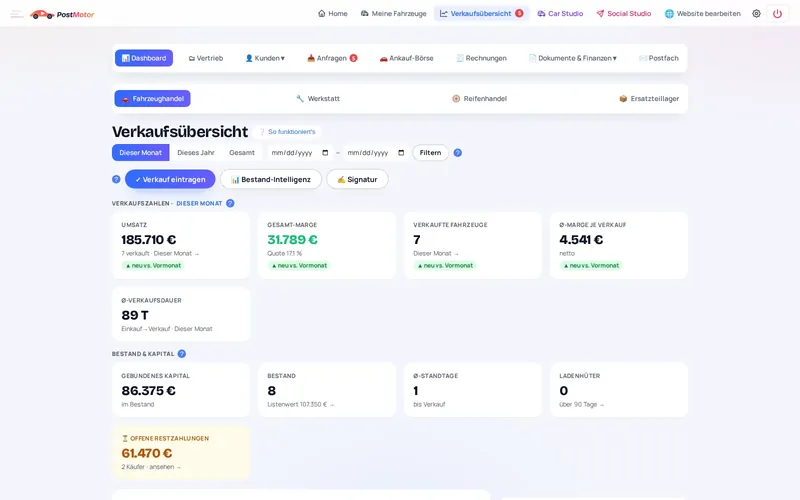Click the red power logout icon
Screen dimensions: 800x500
[777, 14]
